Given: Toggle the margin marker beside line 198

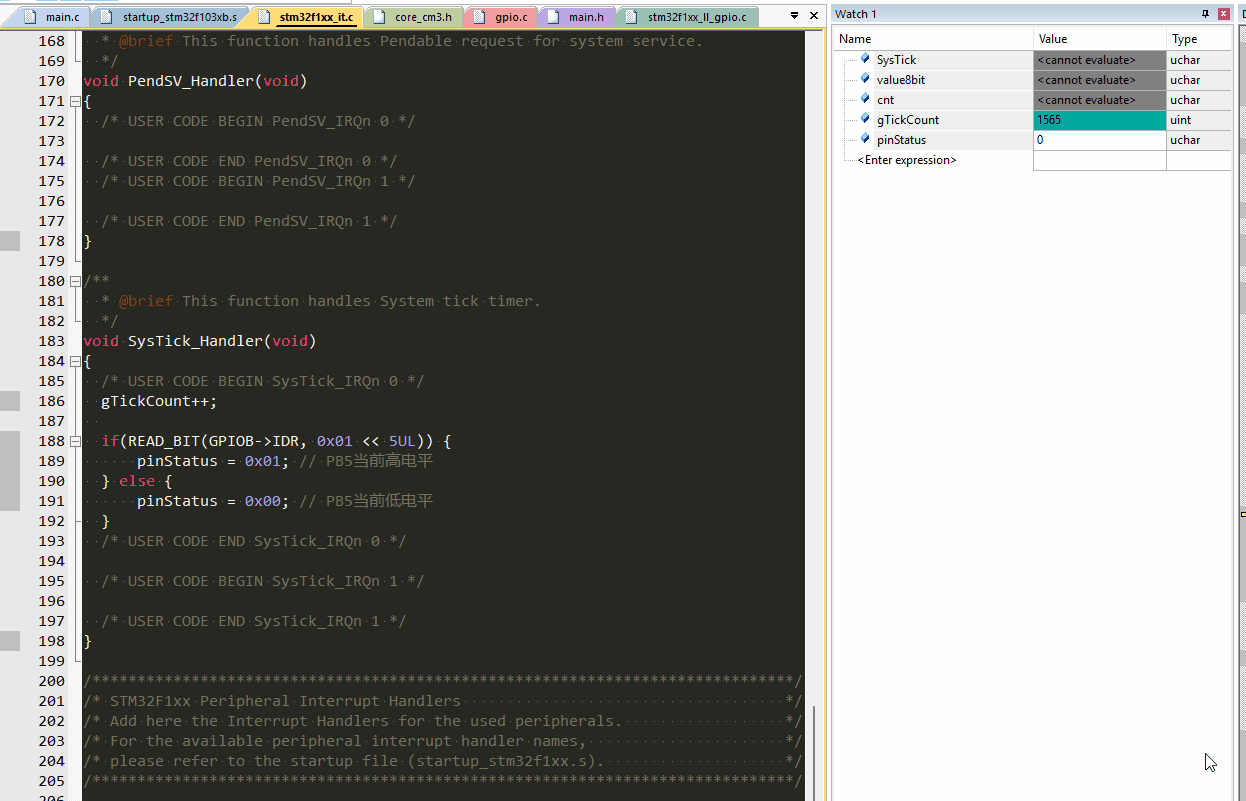Looking at the screenshot, I should tap(8, 640).
